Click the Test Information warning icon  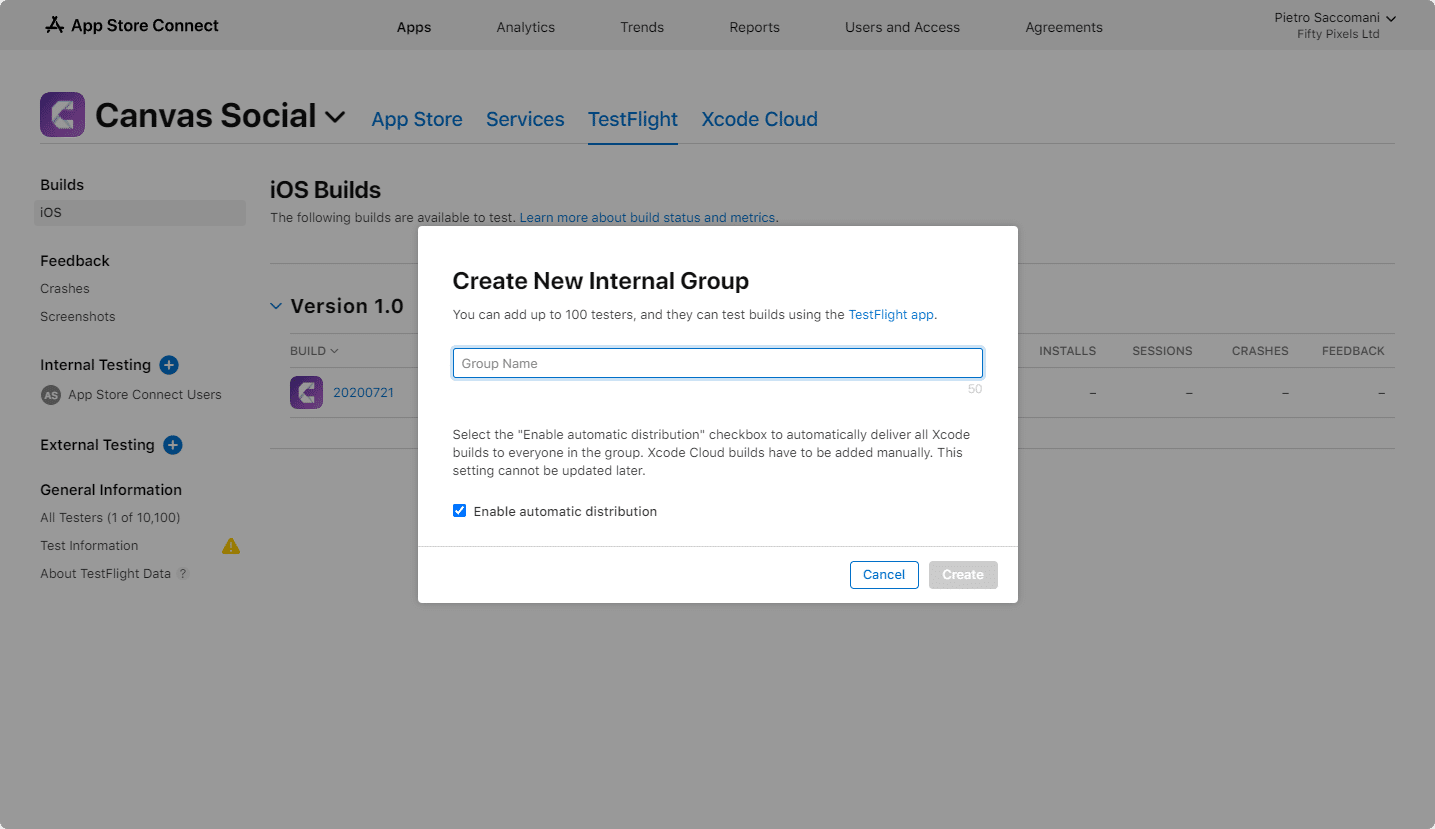click(x=231, y=545)
